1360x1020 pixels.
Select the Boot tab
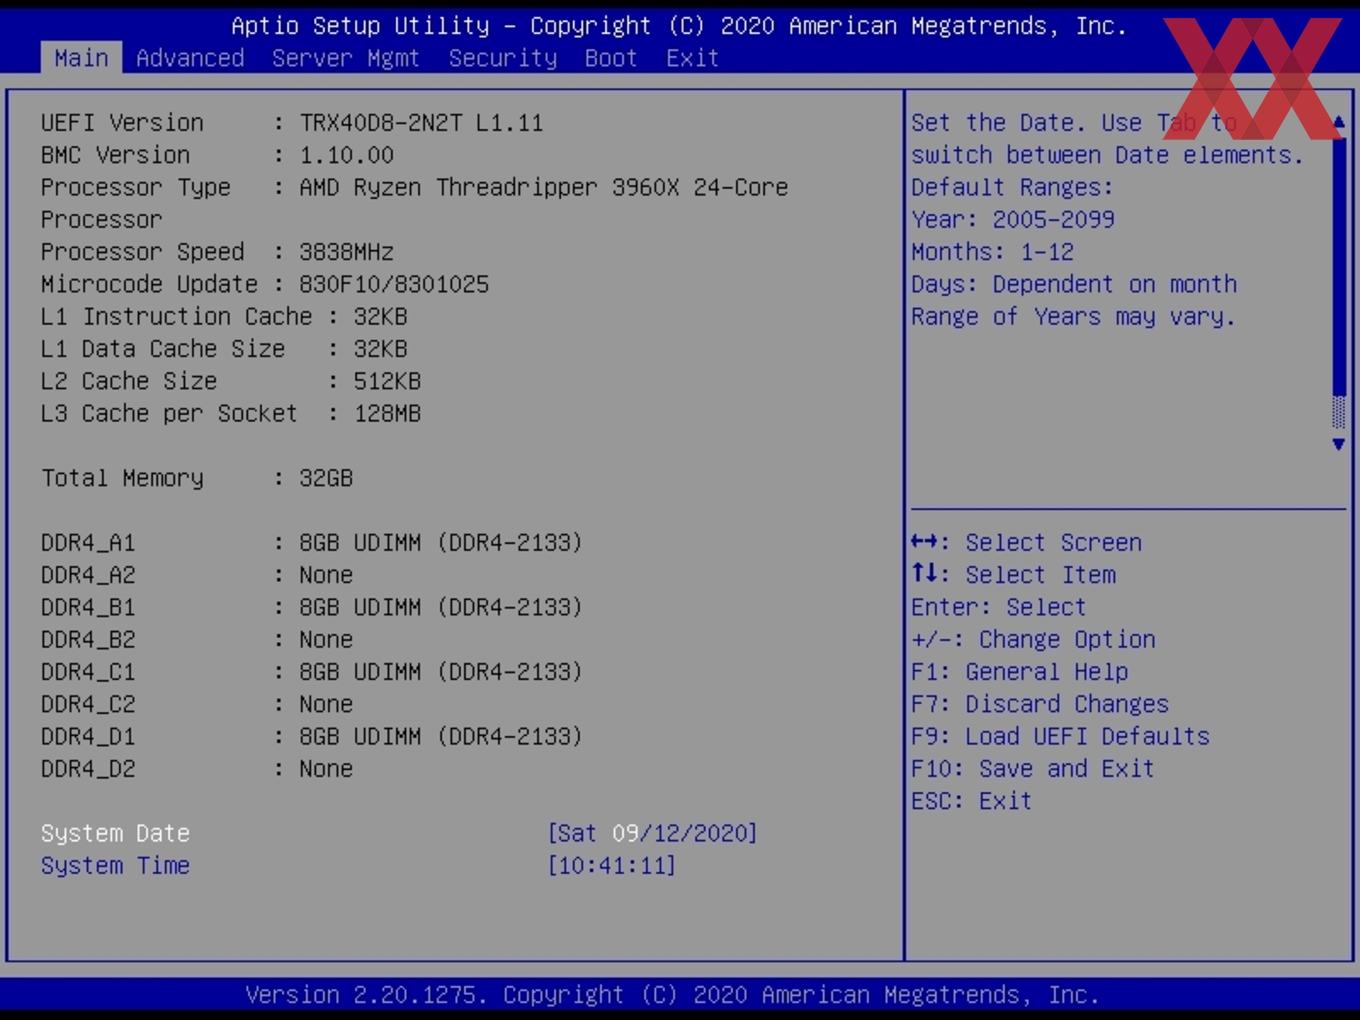611,58
